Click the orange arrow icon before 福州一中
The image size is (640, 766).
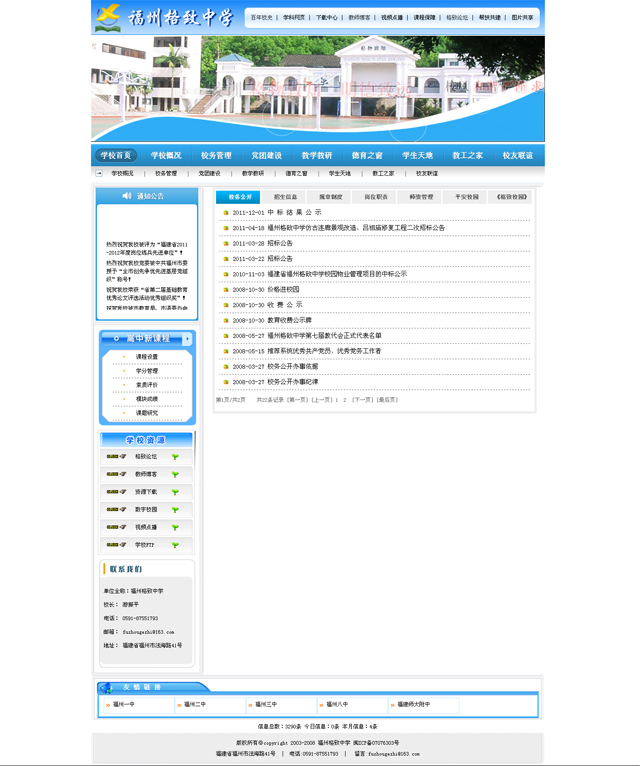click(x=108, y=705)
